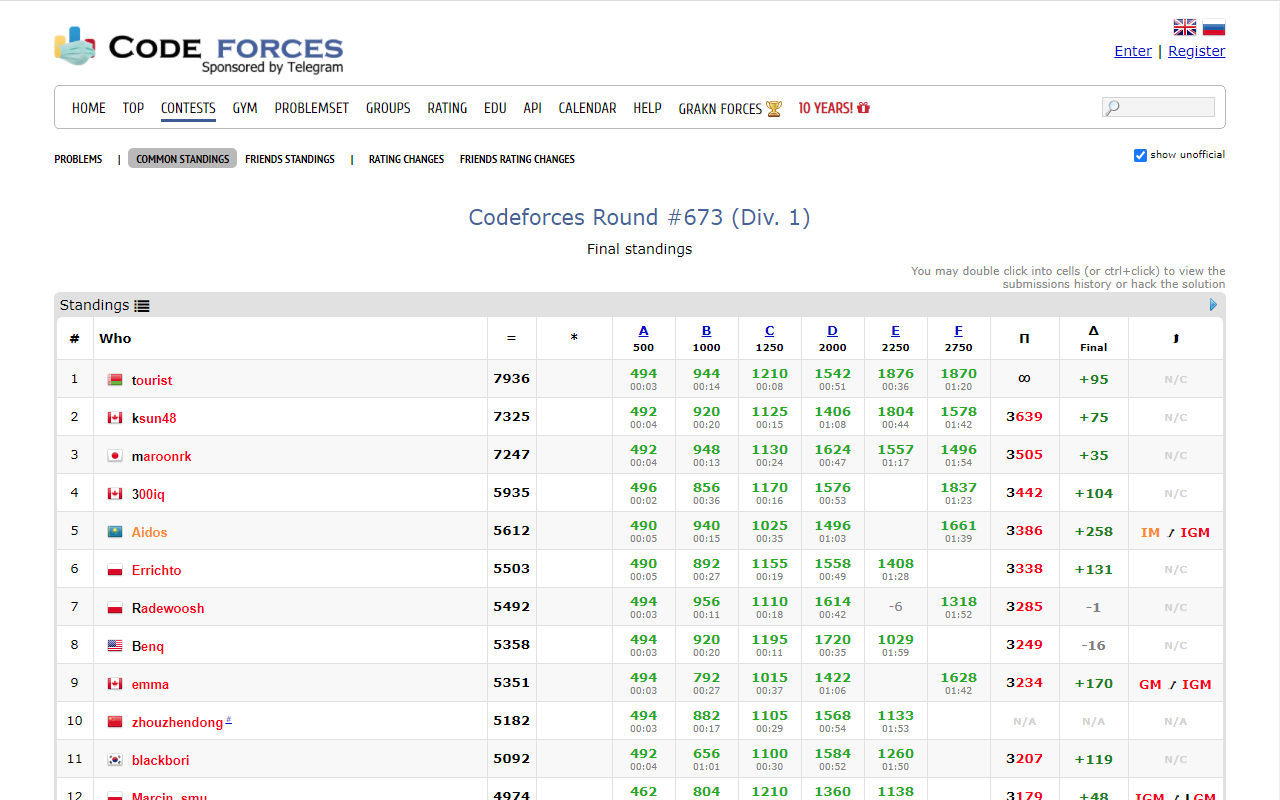Open Codeforces Round #673 title link

(640, 217)
